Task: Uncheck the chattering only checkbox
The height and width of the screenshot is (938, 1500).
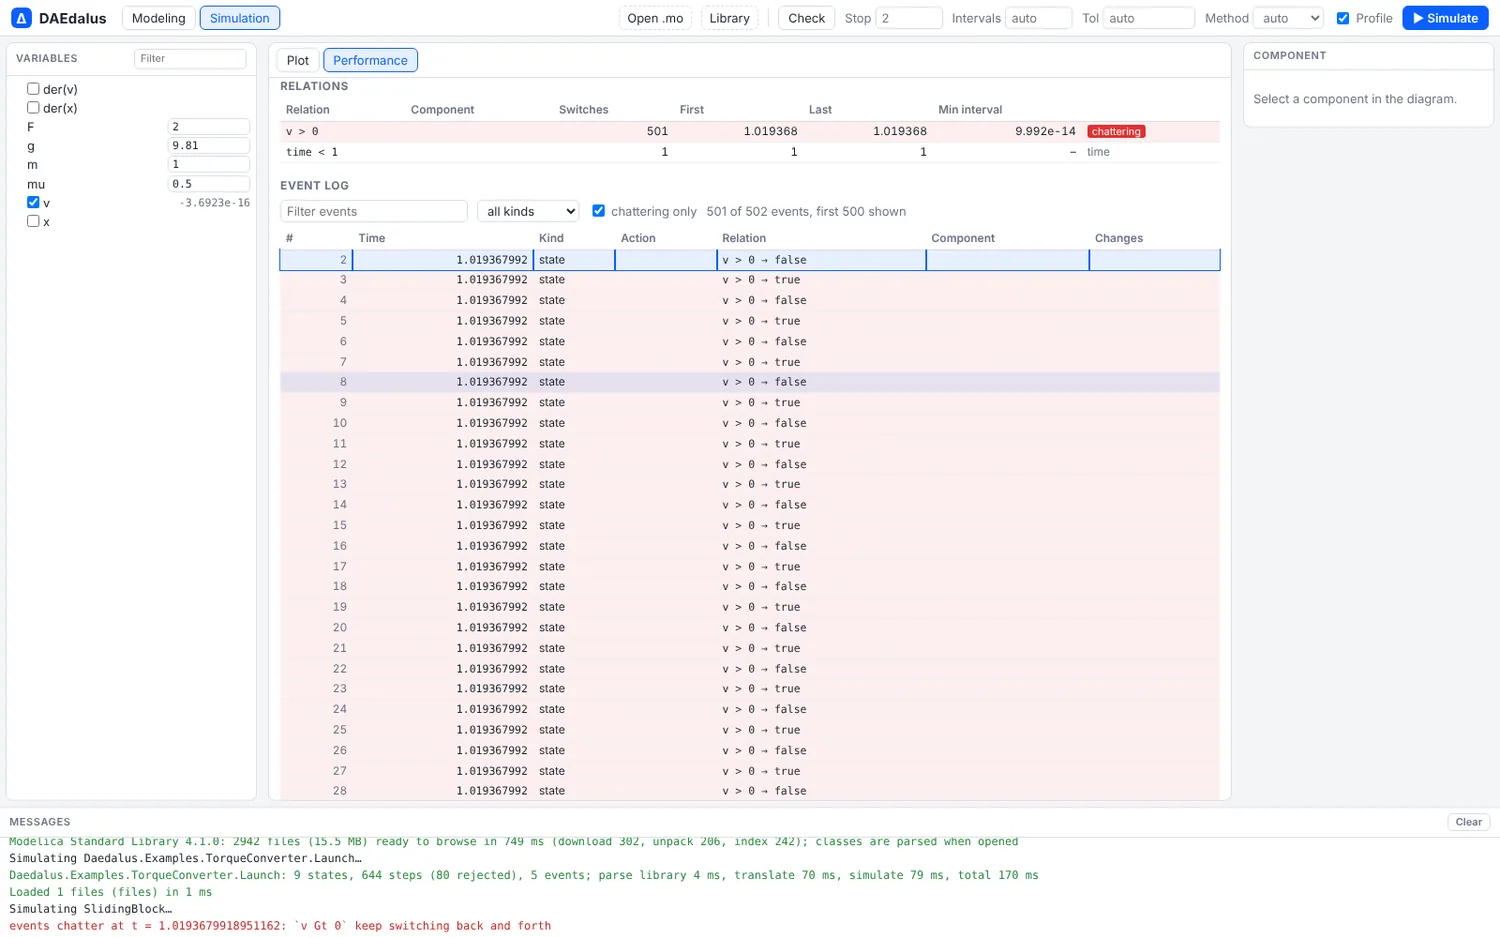Action: [x=598, y=211]
